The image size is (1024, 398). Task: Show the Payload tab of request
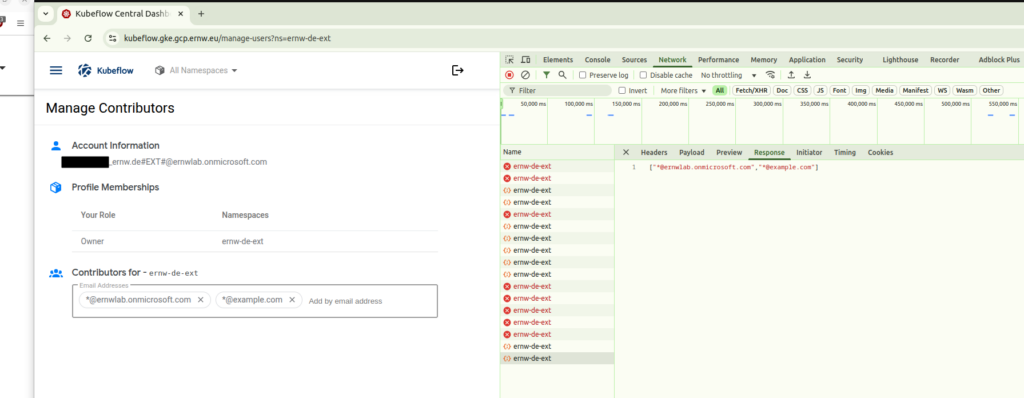[692, 152]
